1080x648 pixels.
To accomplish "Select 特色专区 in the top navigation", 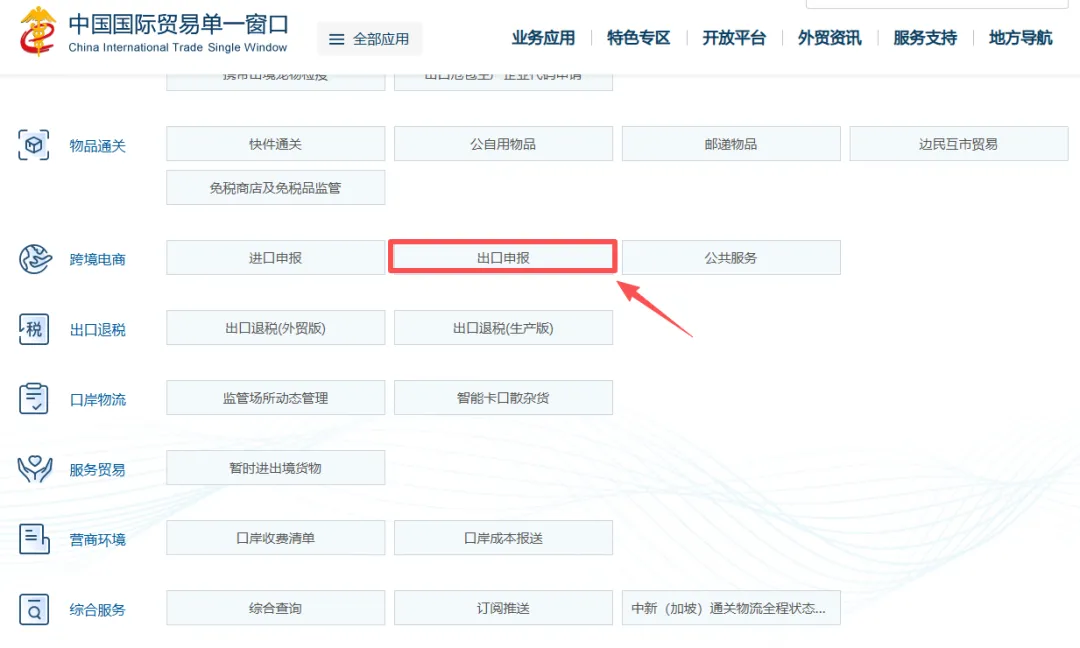I will 638,38.
